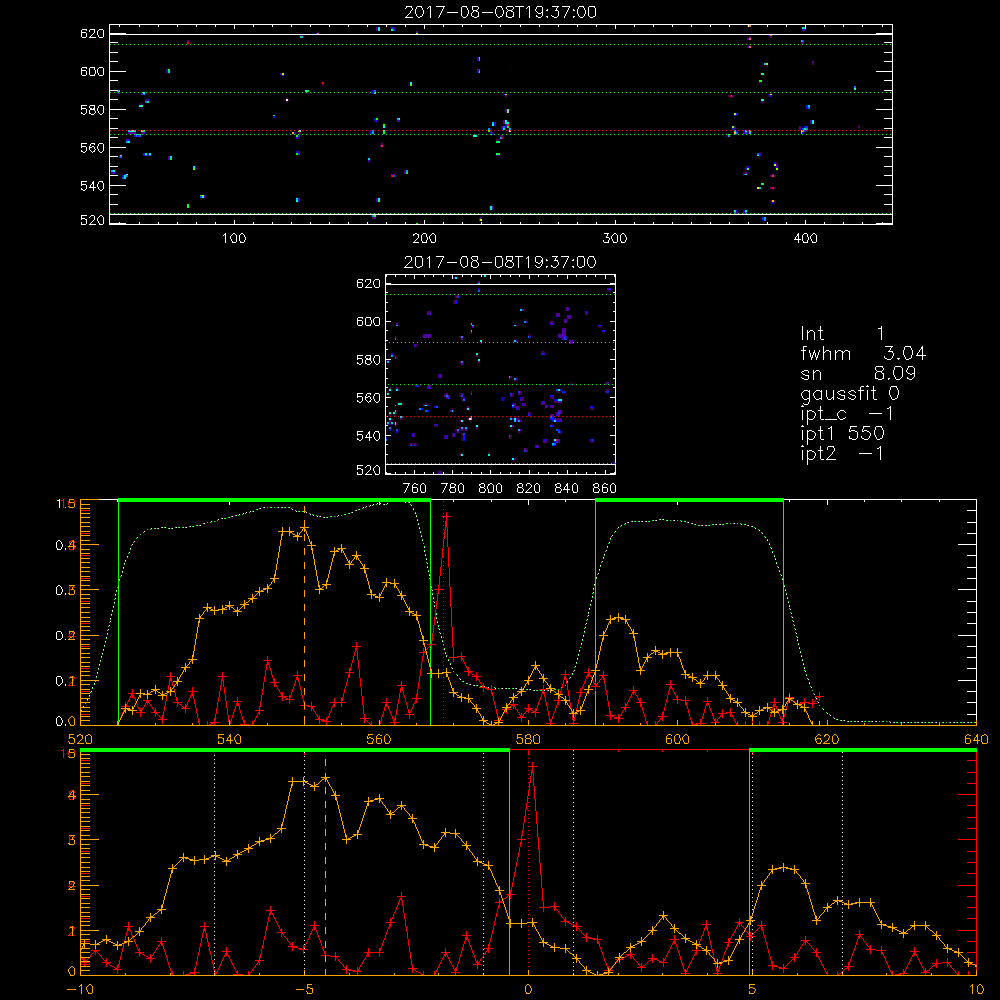
Task: Click x-axis label 400 on top plot
Action: pos(805,239)
